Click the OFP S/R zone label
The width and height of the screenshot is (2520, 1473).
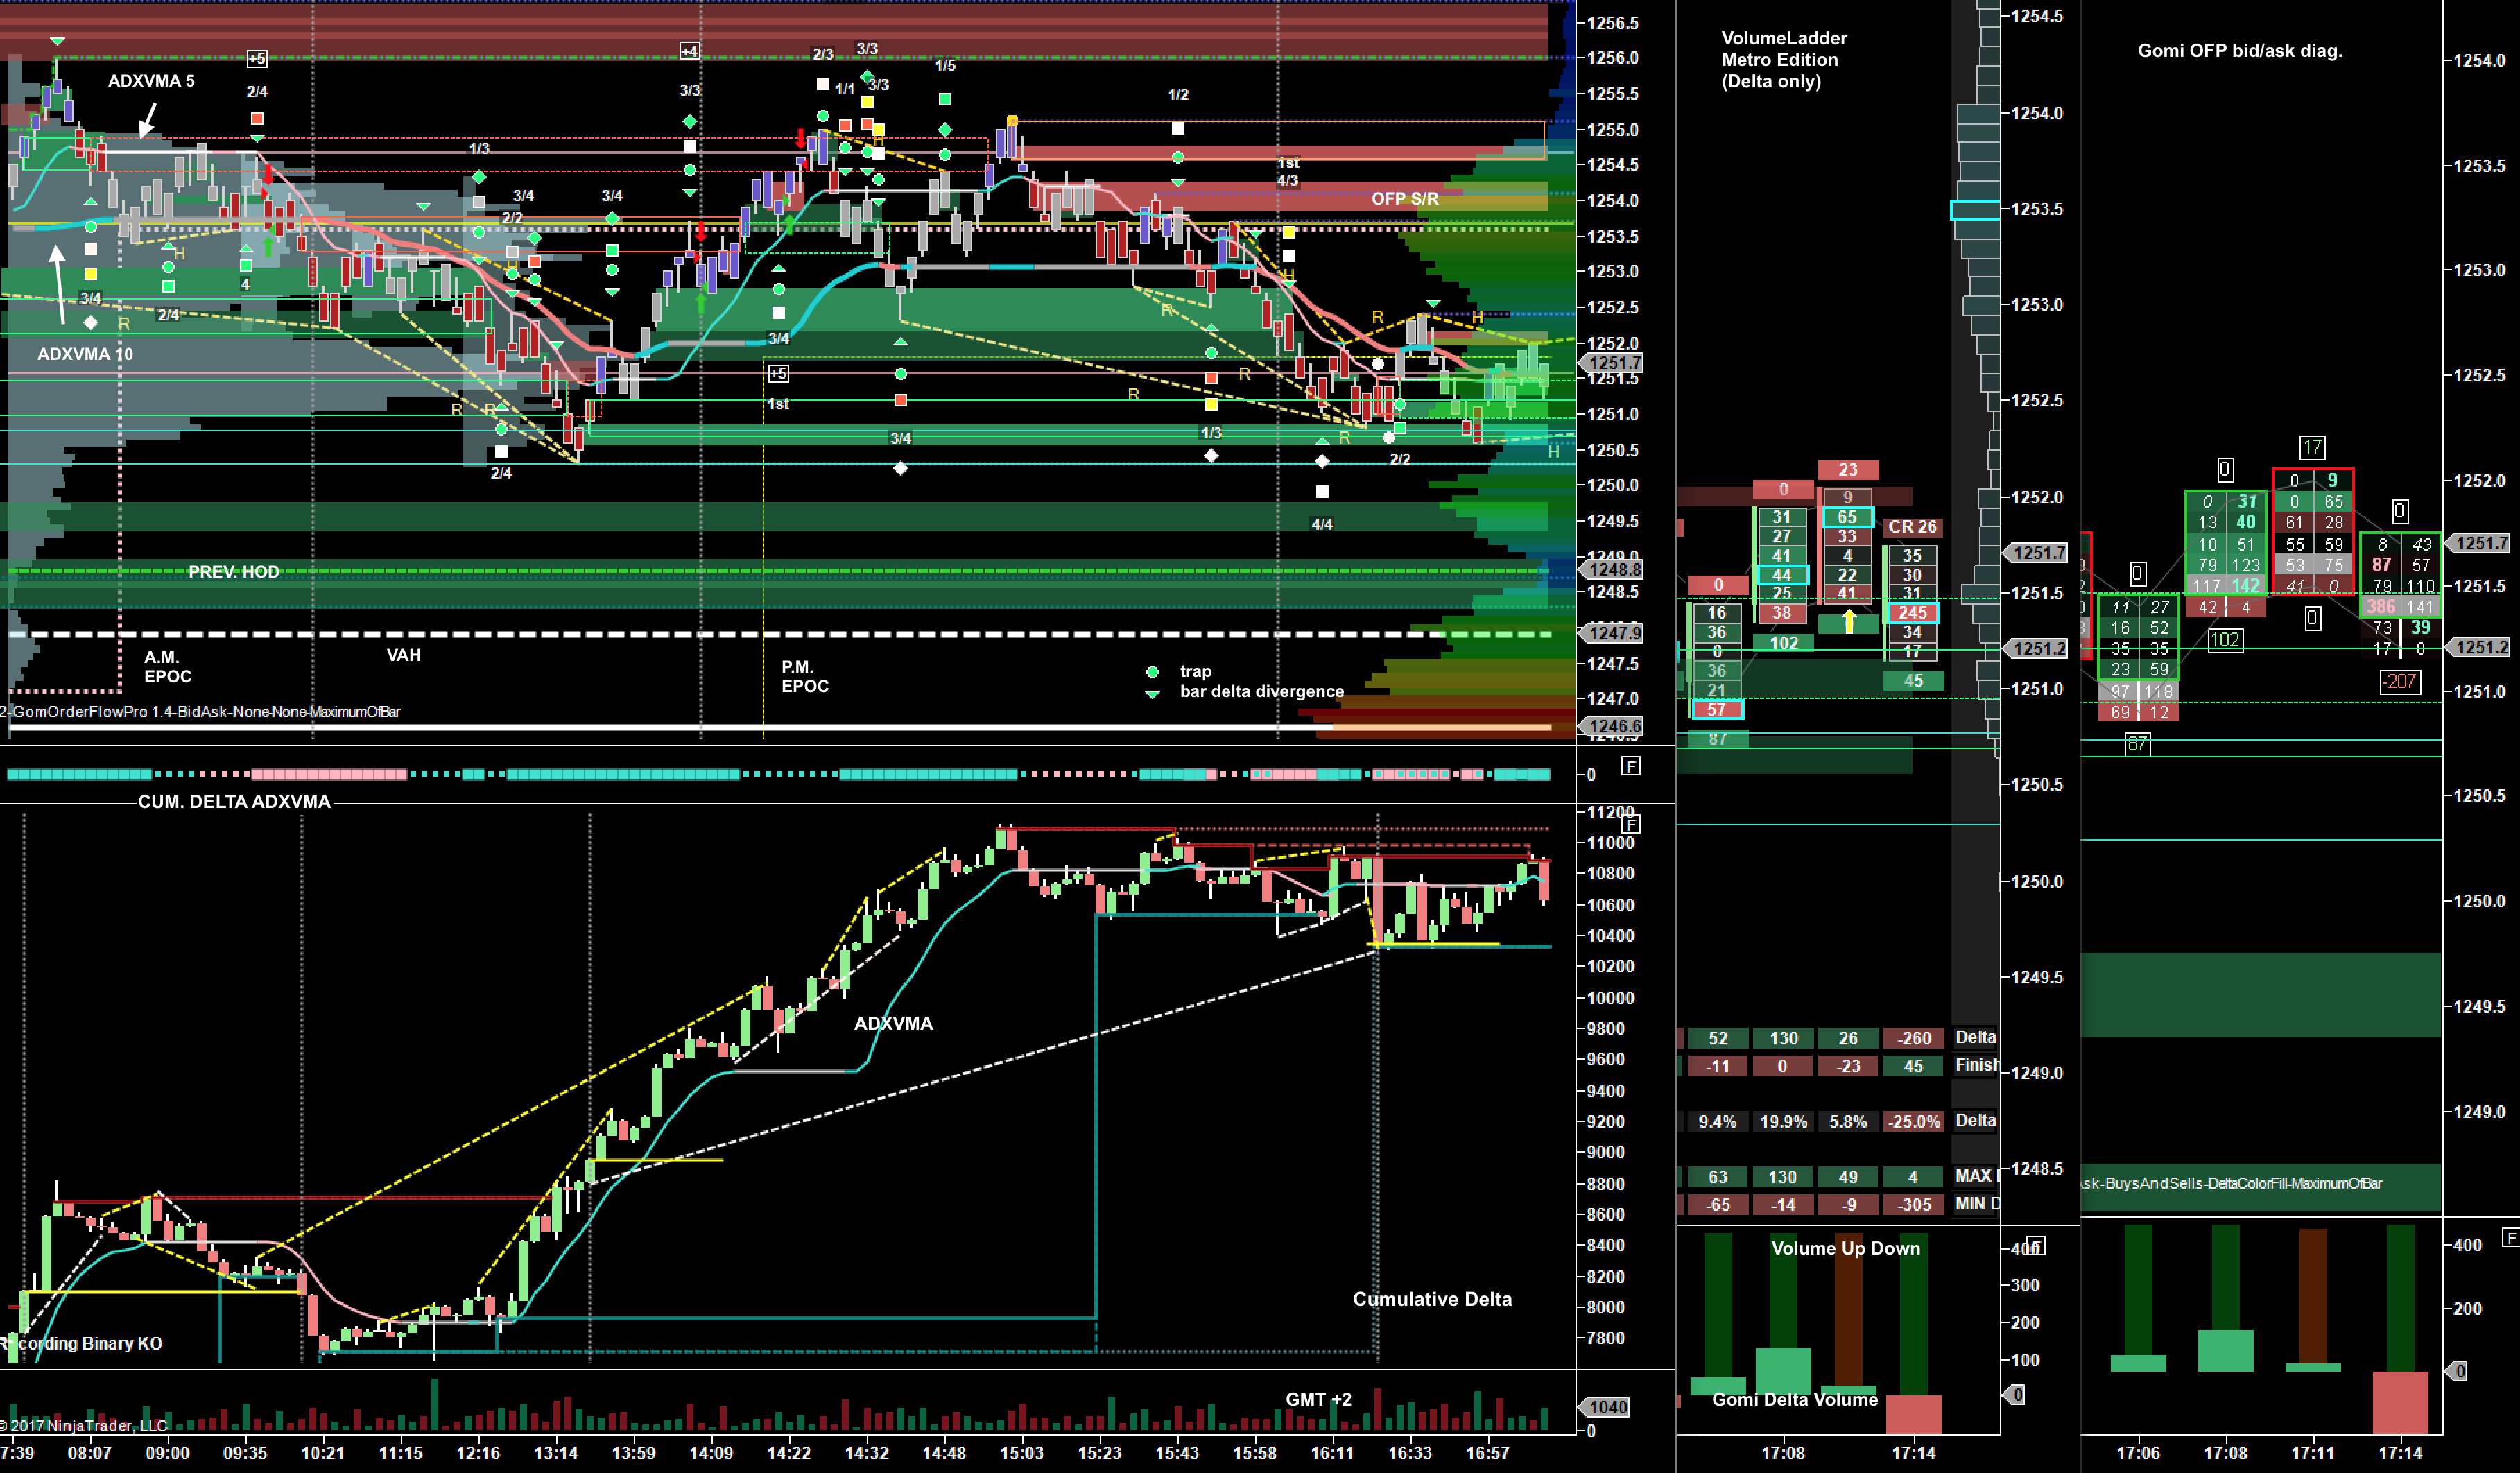(x=1405, y=199)
